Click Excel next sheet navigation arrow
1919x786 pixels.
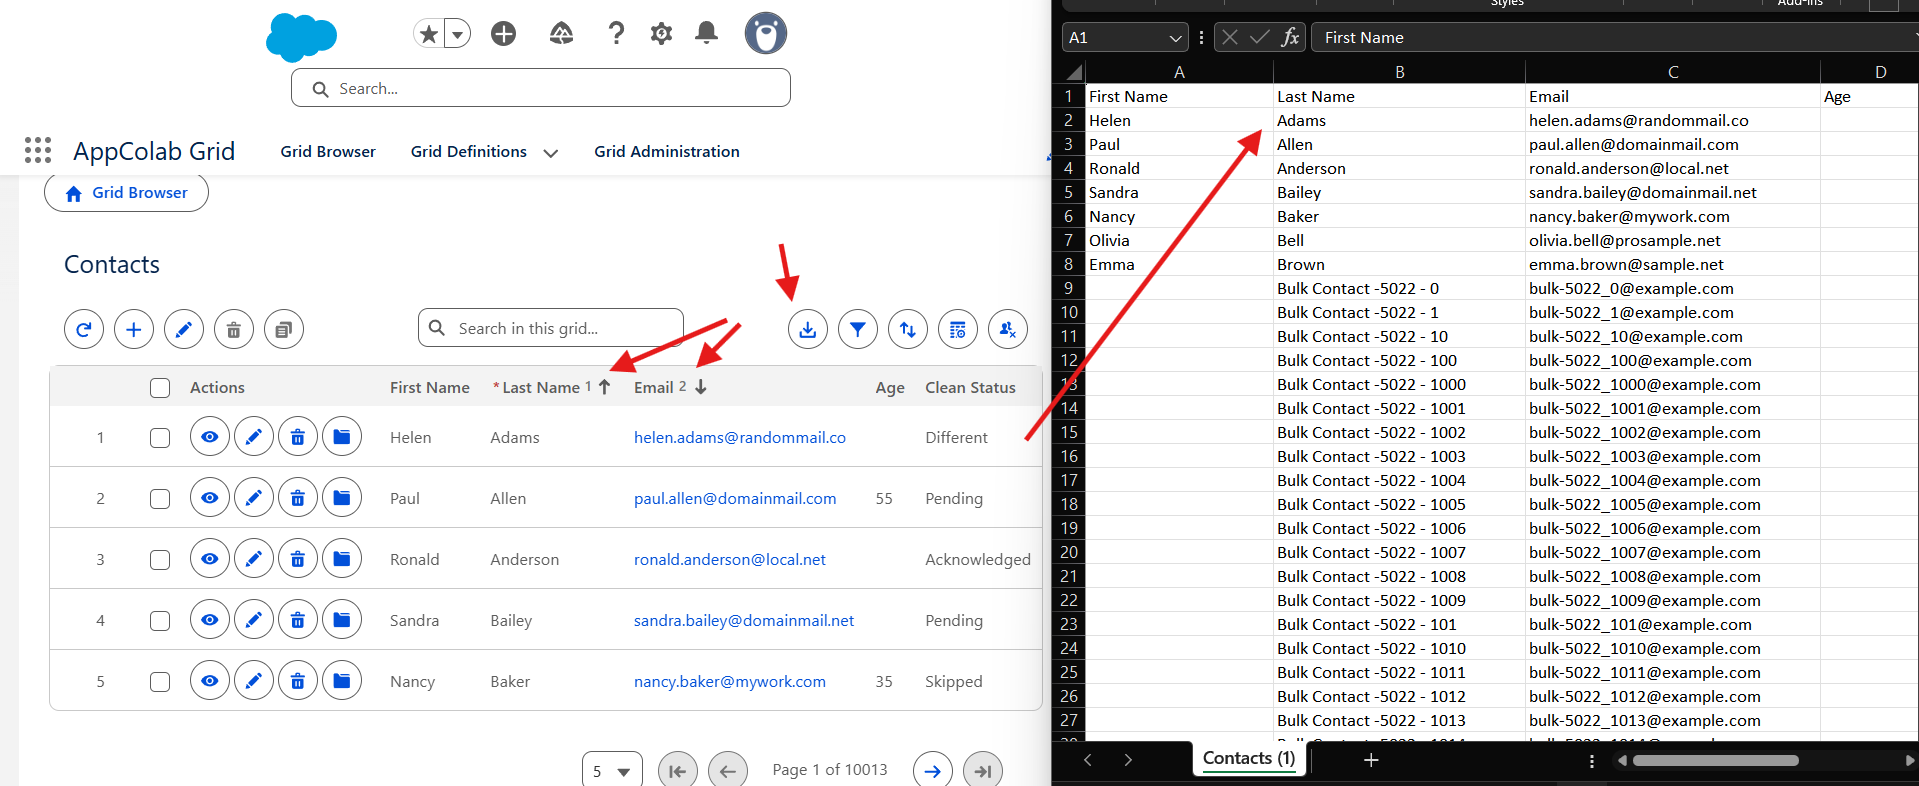click(1128, 761)
